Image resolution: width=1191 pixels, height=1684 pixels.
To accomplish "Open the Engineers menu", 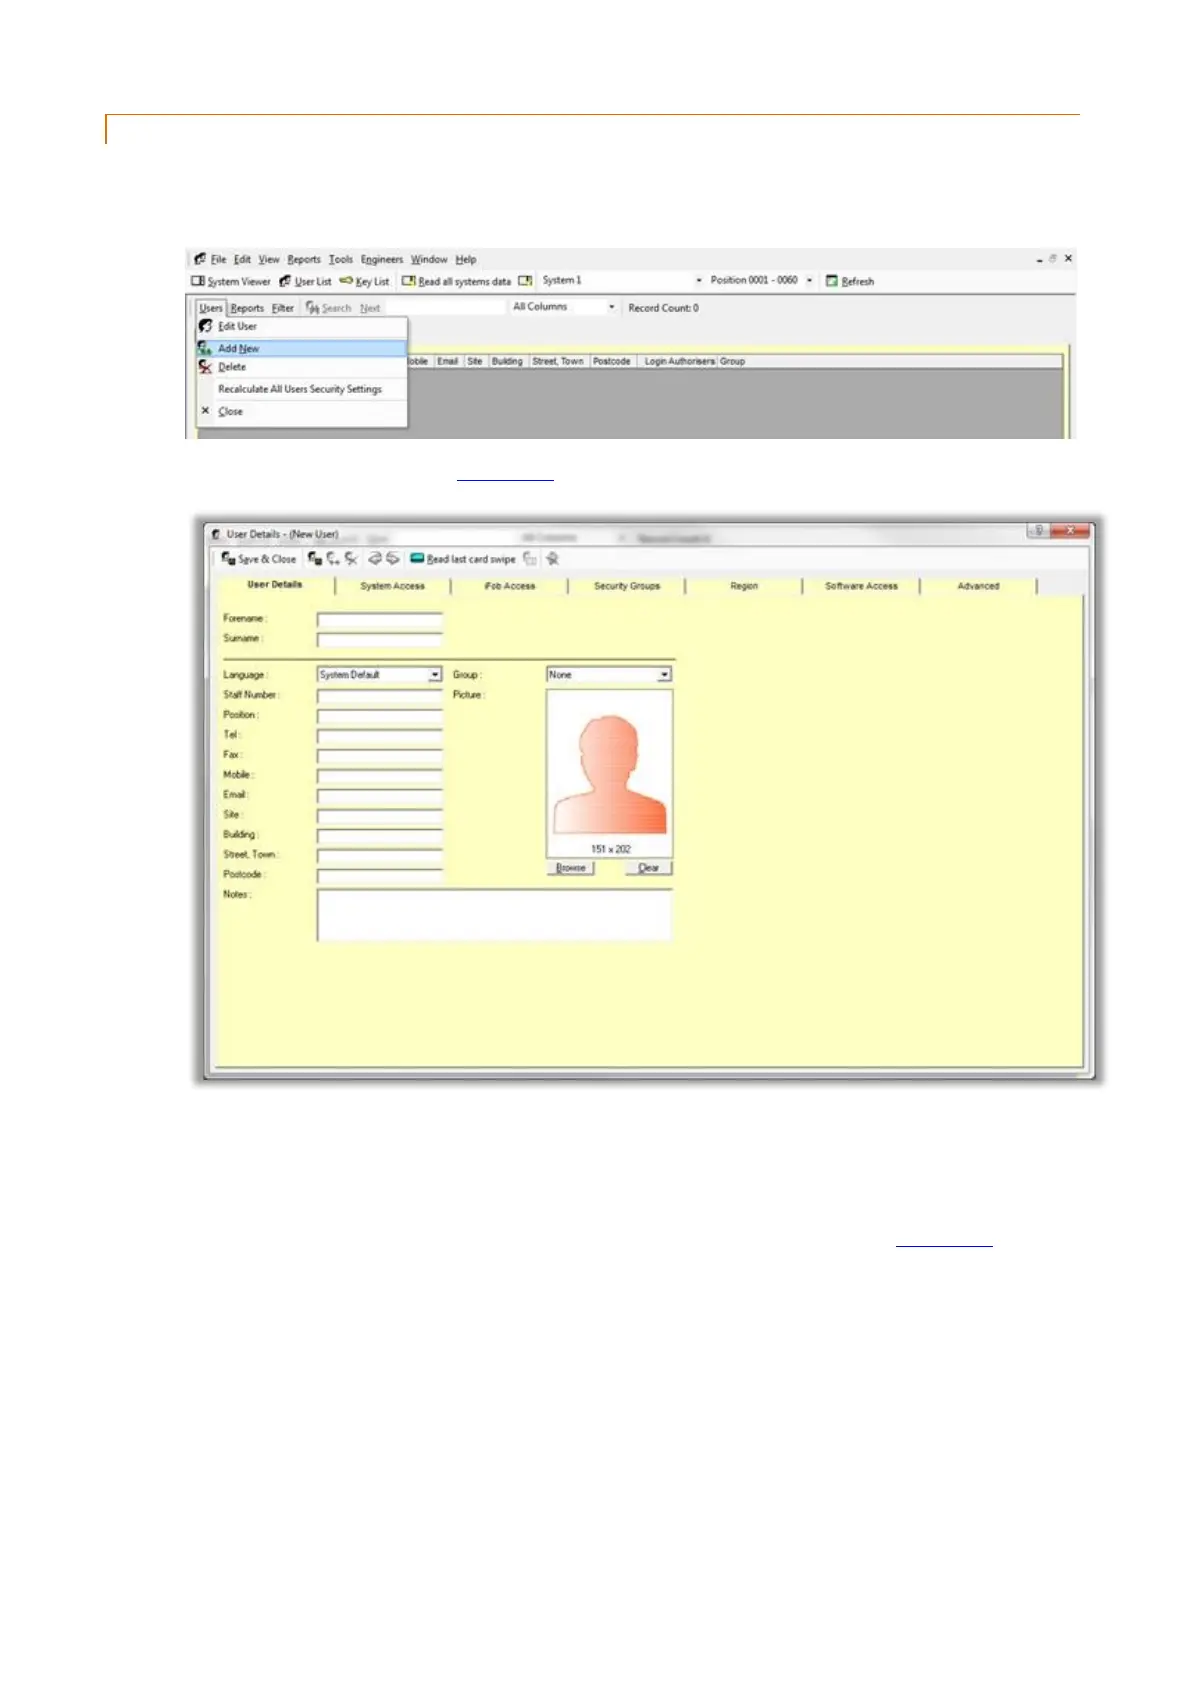I will tap(382, 259).
